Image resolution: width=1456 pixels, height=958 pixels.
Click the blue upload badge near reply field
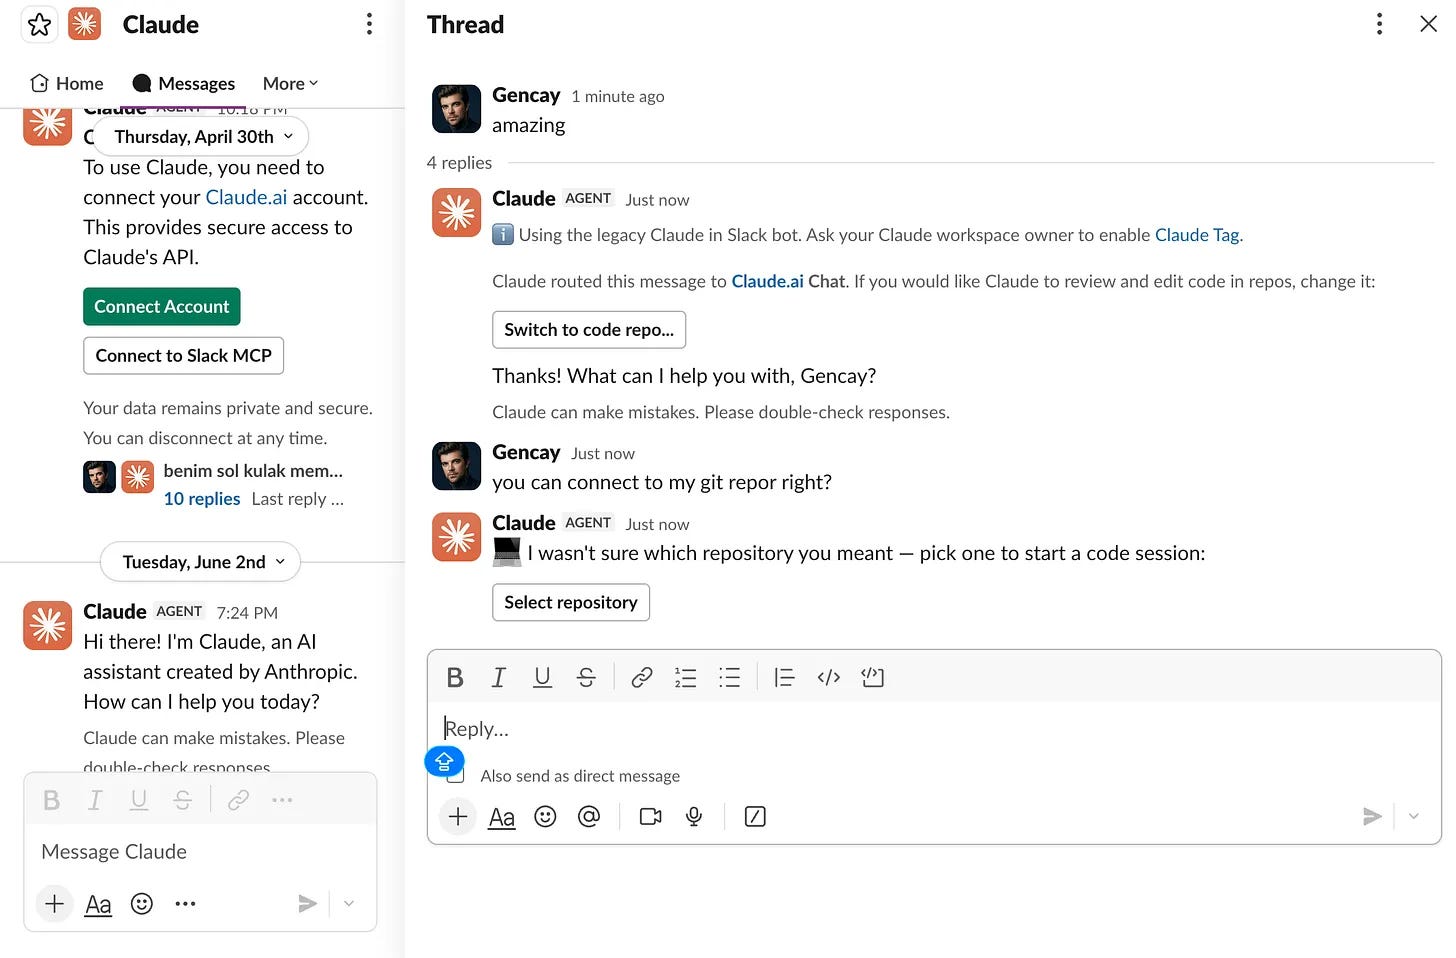(444, 762)
